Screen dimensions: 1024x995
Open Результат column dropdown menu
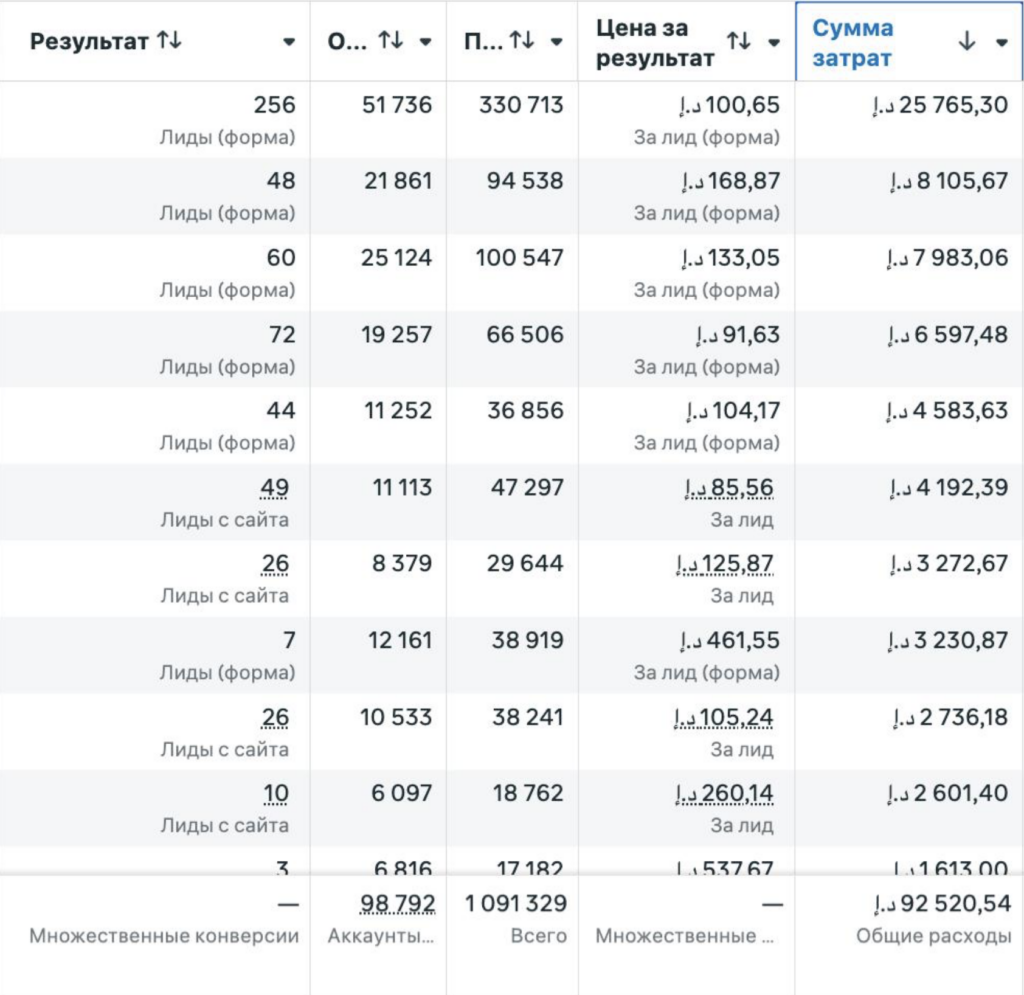pos(289,42)
